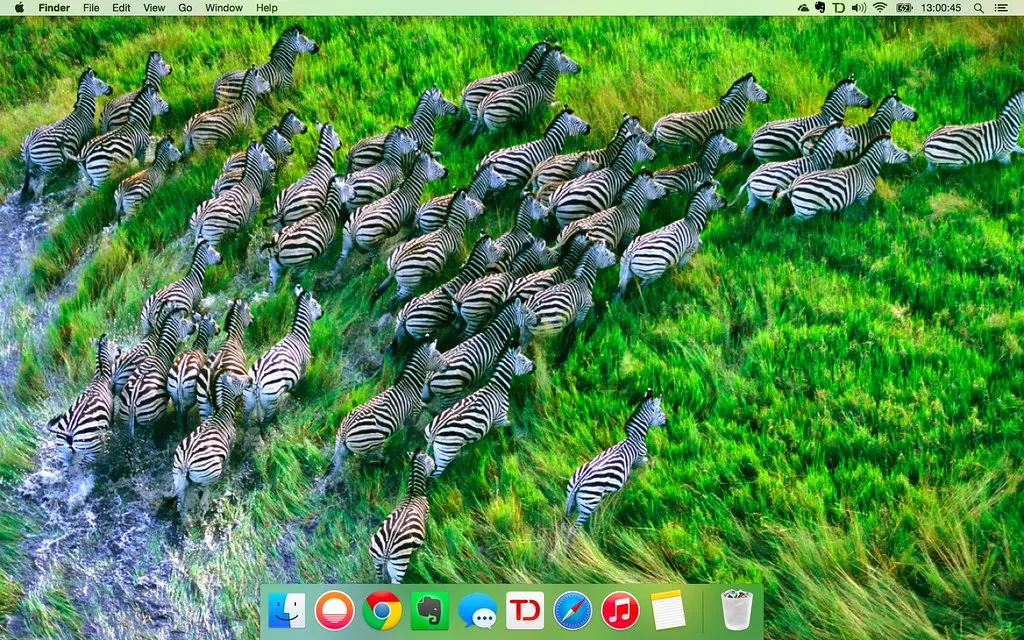This screenshot has width=1024, height=640.
Task: Launch the Sunrise calendar app in Dock
Action: tap(334, 611)
